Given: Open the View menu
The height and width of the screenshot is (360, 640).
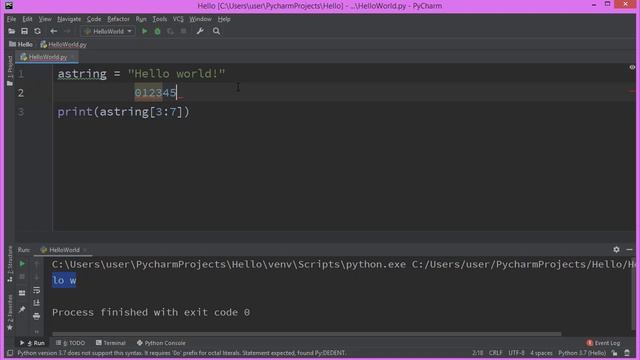Looking at the screenshot, I should tap(45, 19).
